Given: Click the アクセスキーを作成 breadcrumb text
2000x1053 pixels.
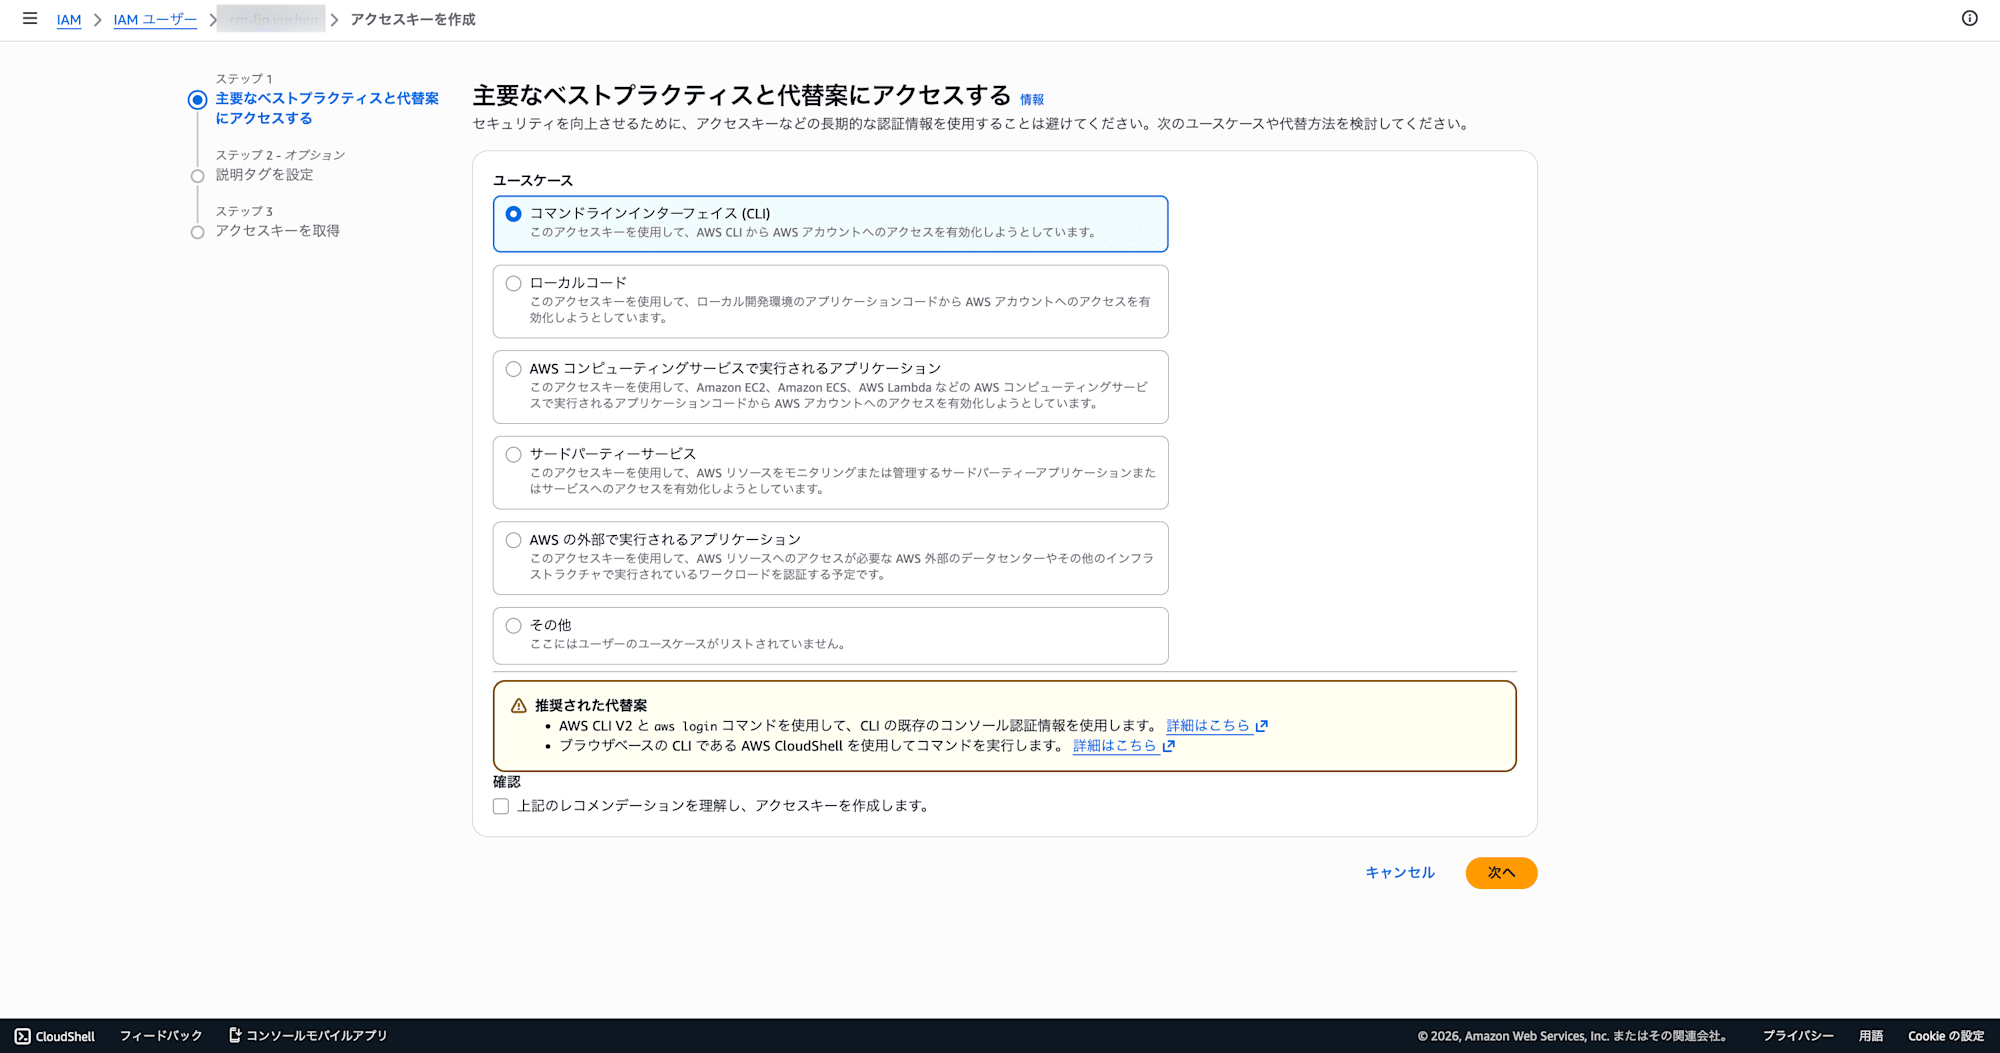Looking at the screenshot, I should click(413, 19).
